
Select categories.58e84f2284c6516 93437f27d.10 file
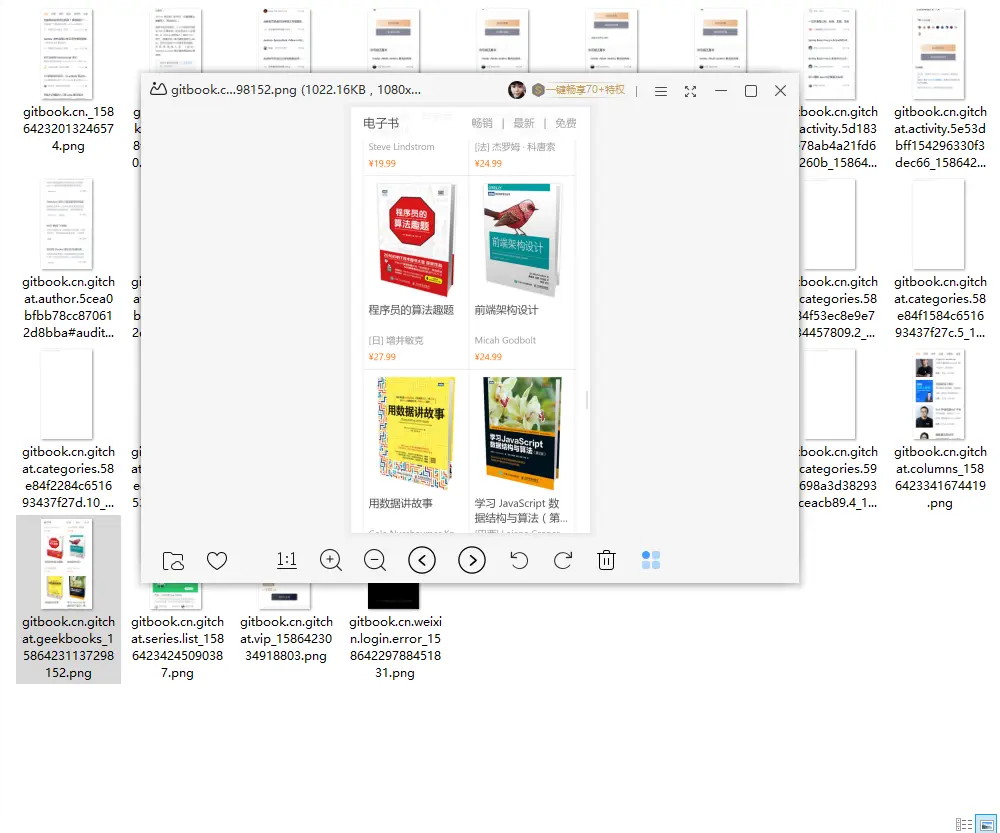(68, 477)
